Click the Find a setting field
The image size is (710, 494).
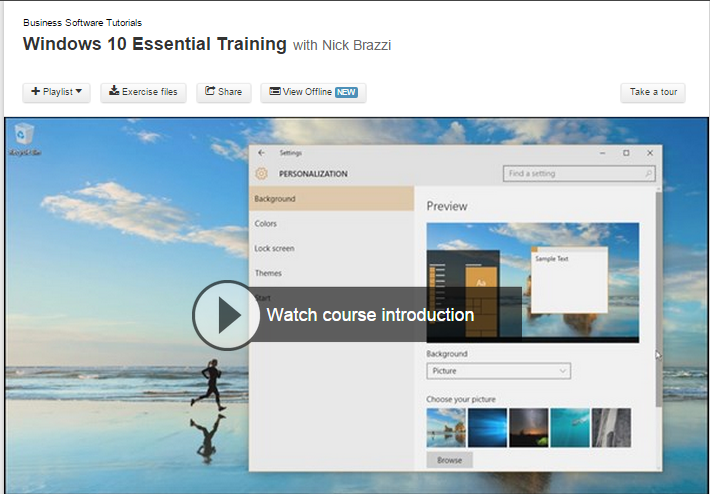point(579,173)
